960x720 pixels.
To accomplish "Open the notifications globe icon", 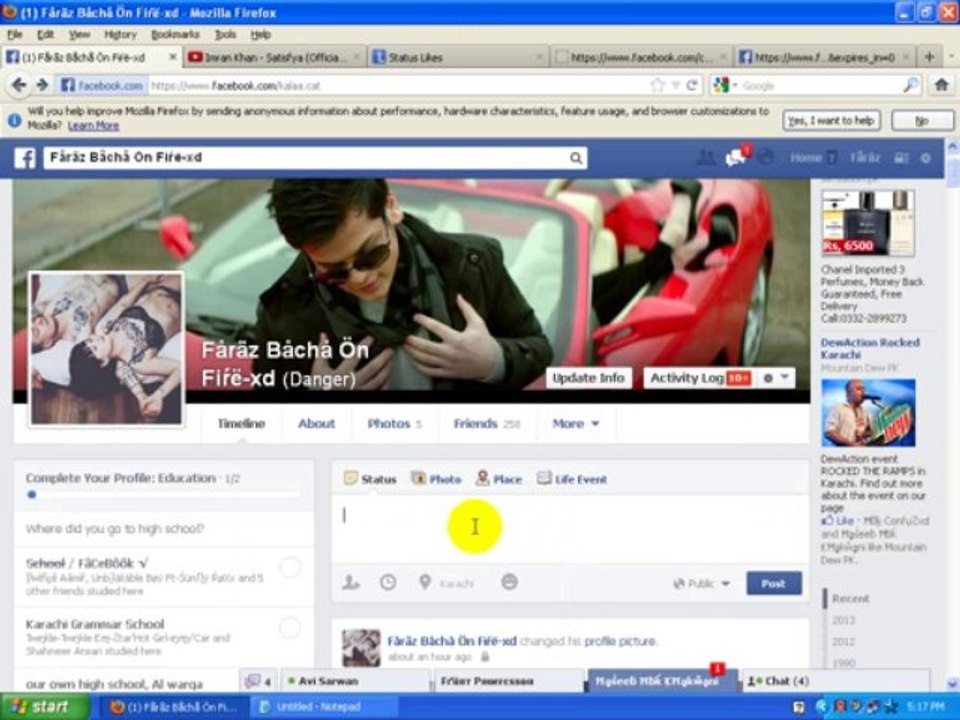I will pos(765,158).
